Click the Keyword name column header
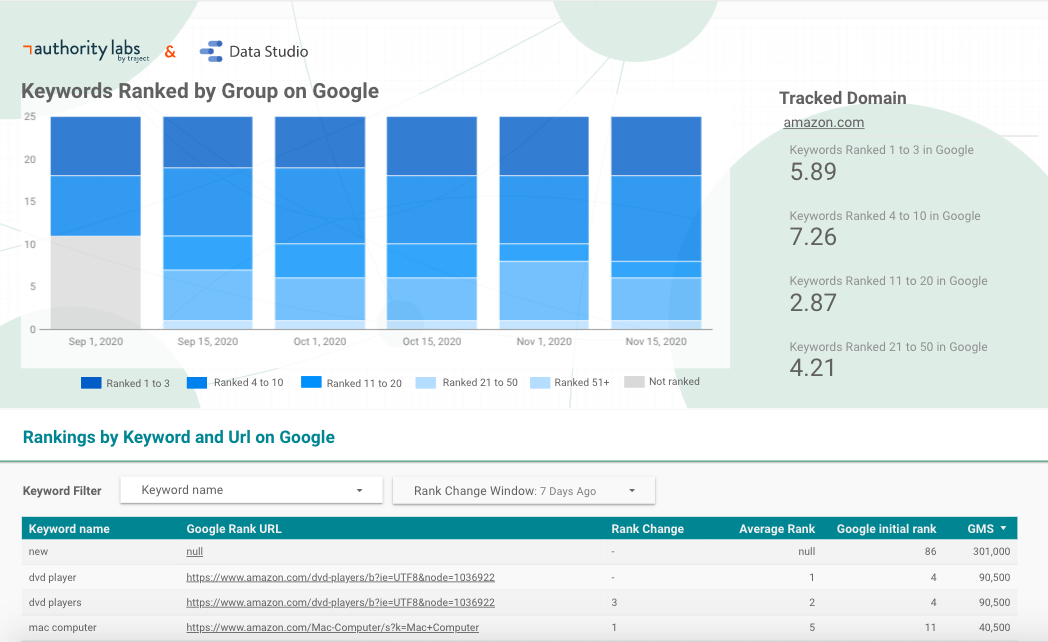 pos(69,528)
